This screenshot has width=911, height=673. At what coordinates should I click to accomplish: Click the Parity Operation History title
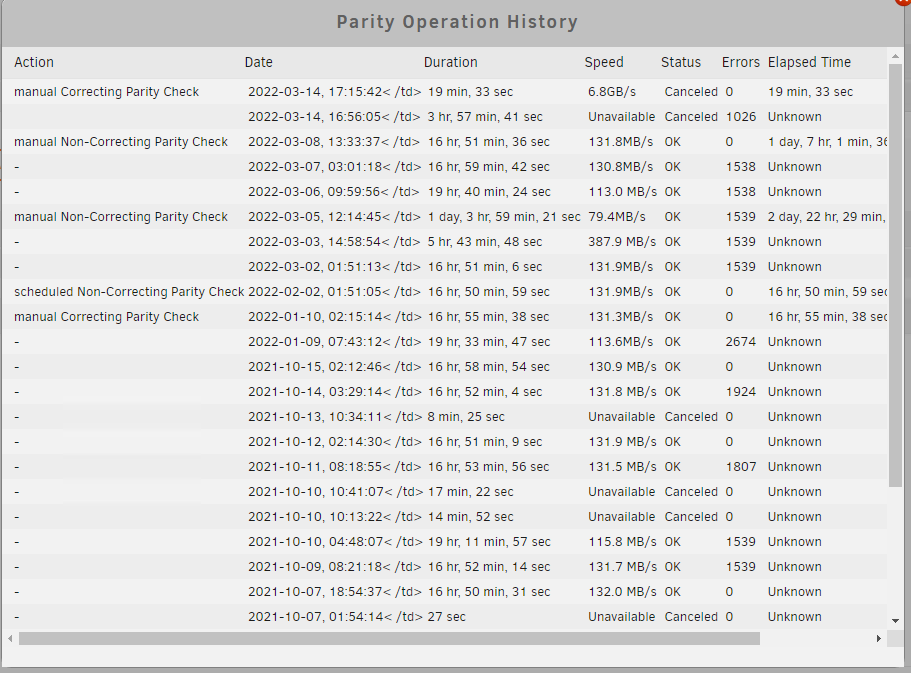(x=457, y=22)
